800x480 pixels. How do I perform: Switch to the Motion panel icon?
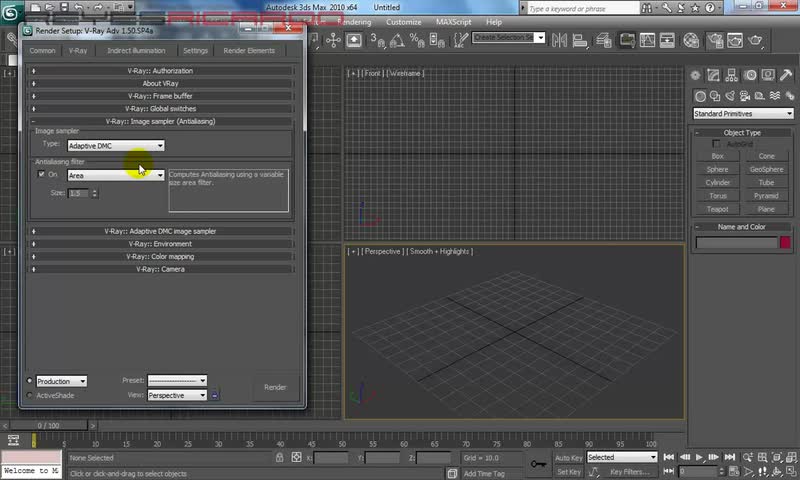[x=749, y=75]
